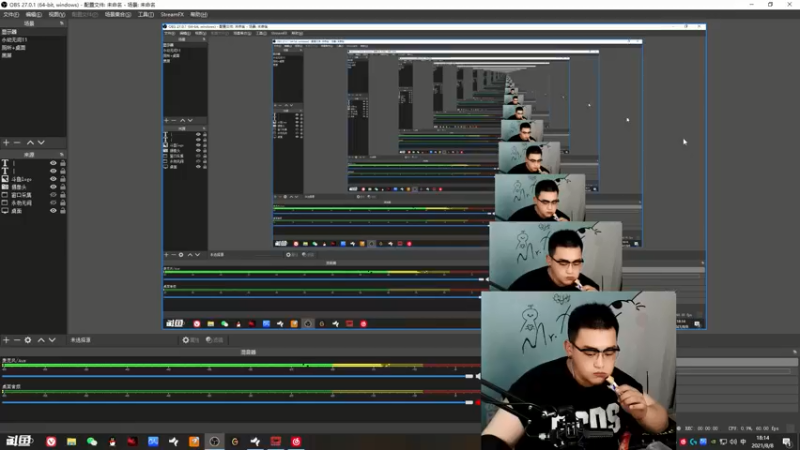This screenshot has height=450, width=800.
Task: Open the network status tray icon
Action: pyautogui.click(x=723, y=442)
